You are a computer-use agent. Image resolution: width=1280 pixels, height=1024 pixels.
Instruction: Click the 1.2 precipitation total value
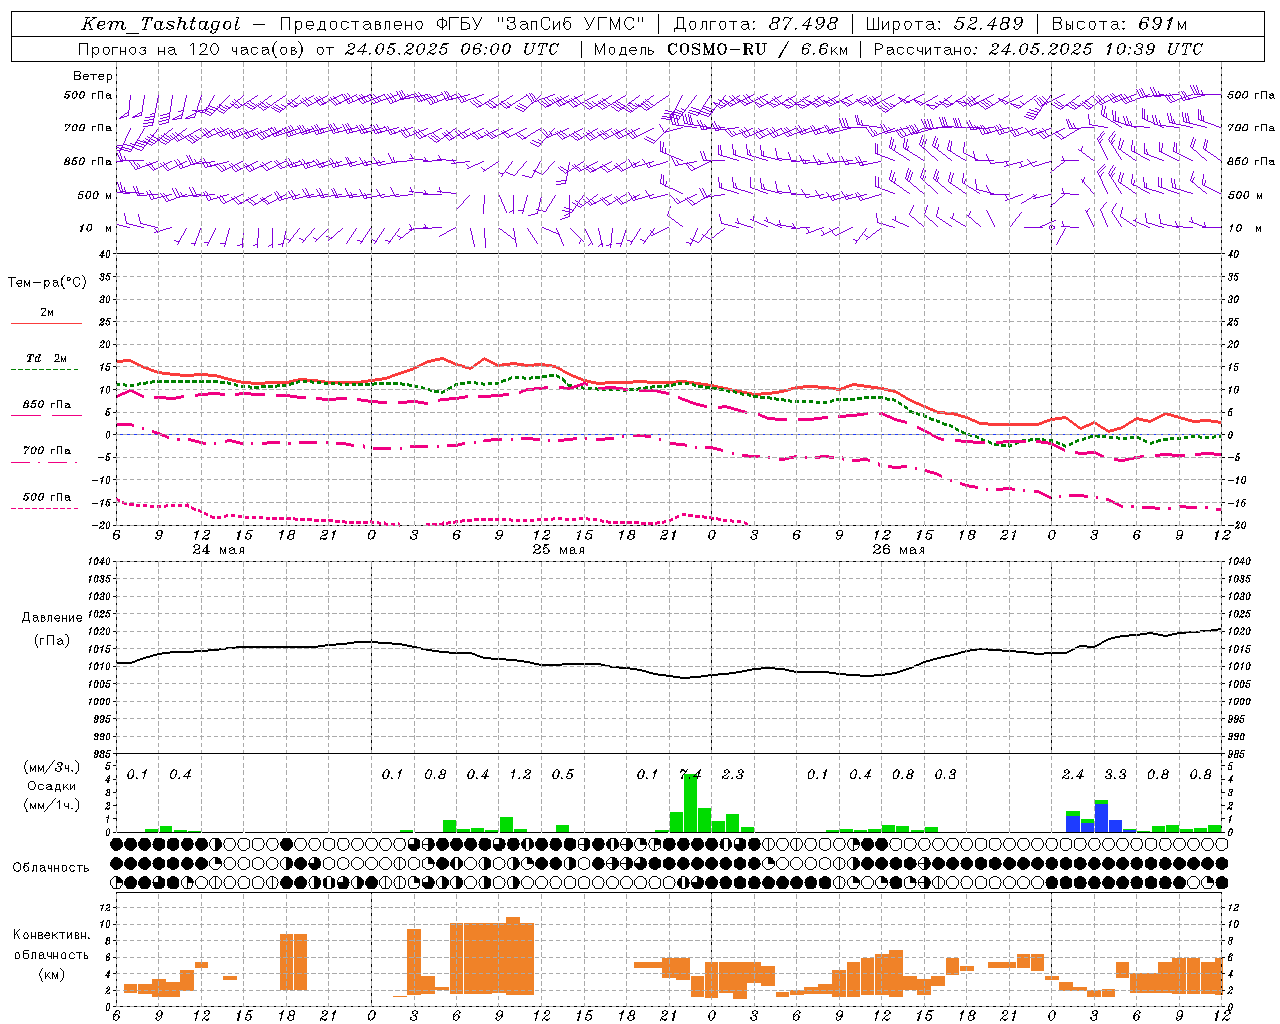pos(520,774)
